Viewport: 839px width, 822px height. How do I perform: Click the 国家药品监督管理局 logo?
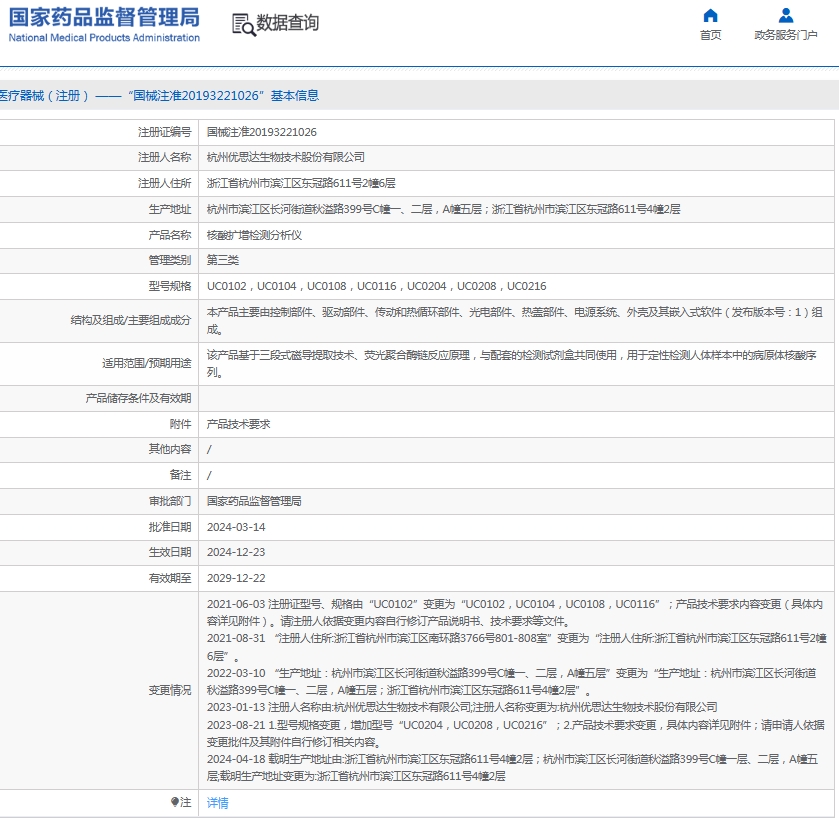[104, 25]
